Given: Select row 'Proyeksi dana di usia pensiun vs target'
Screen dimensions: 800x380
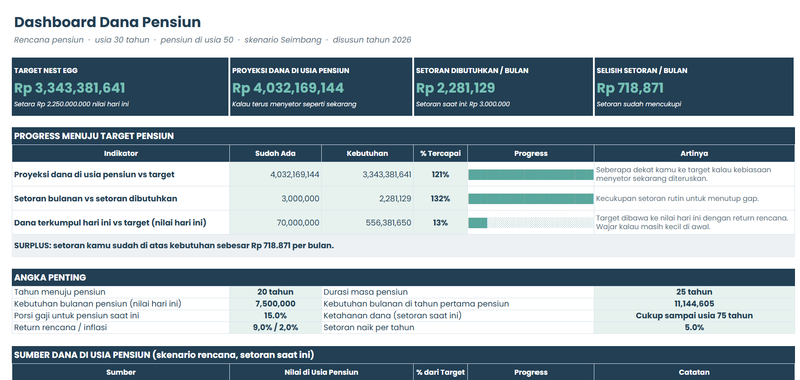Looking at the screenshot, I should (x=403, y=174).
